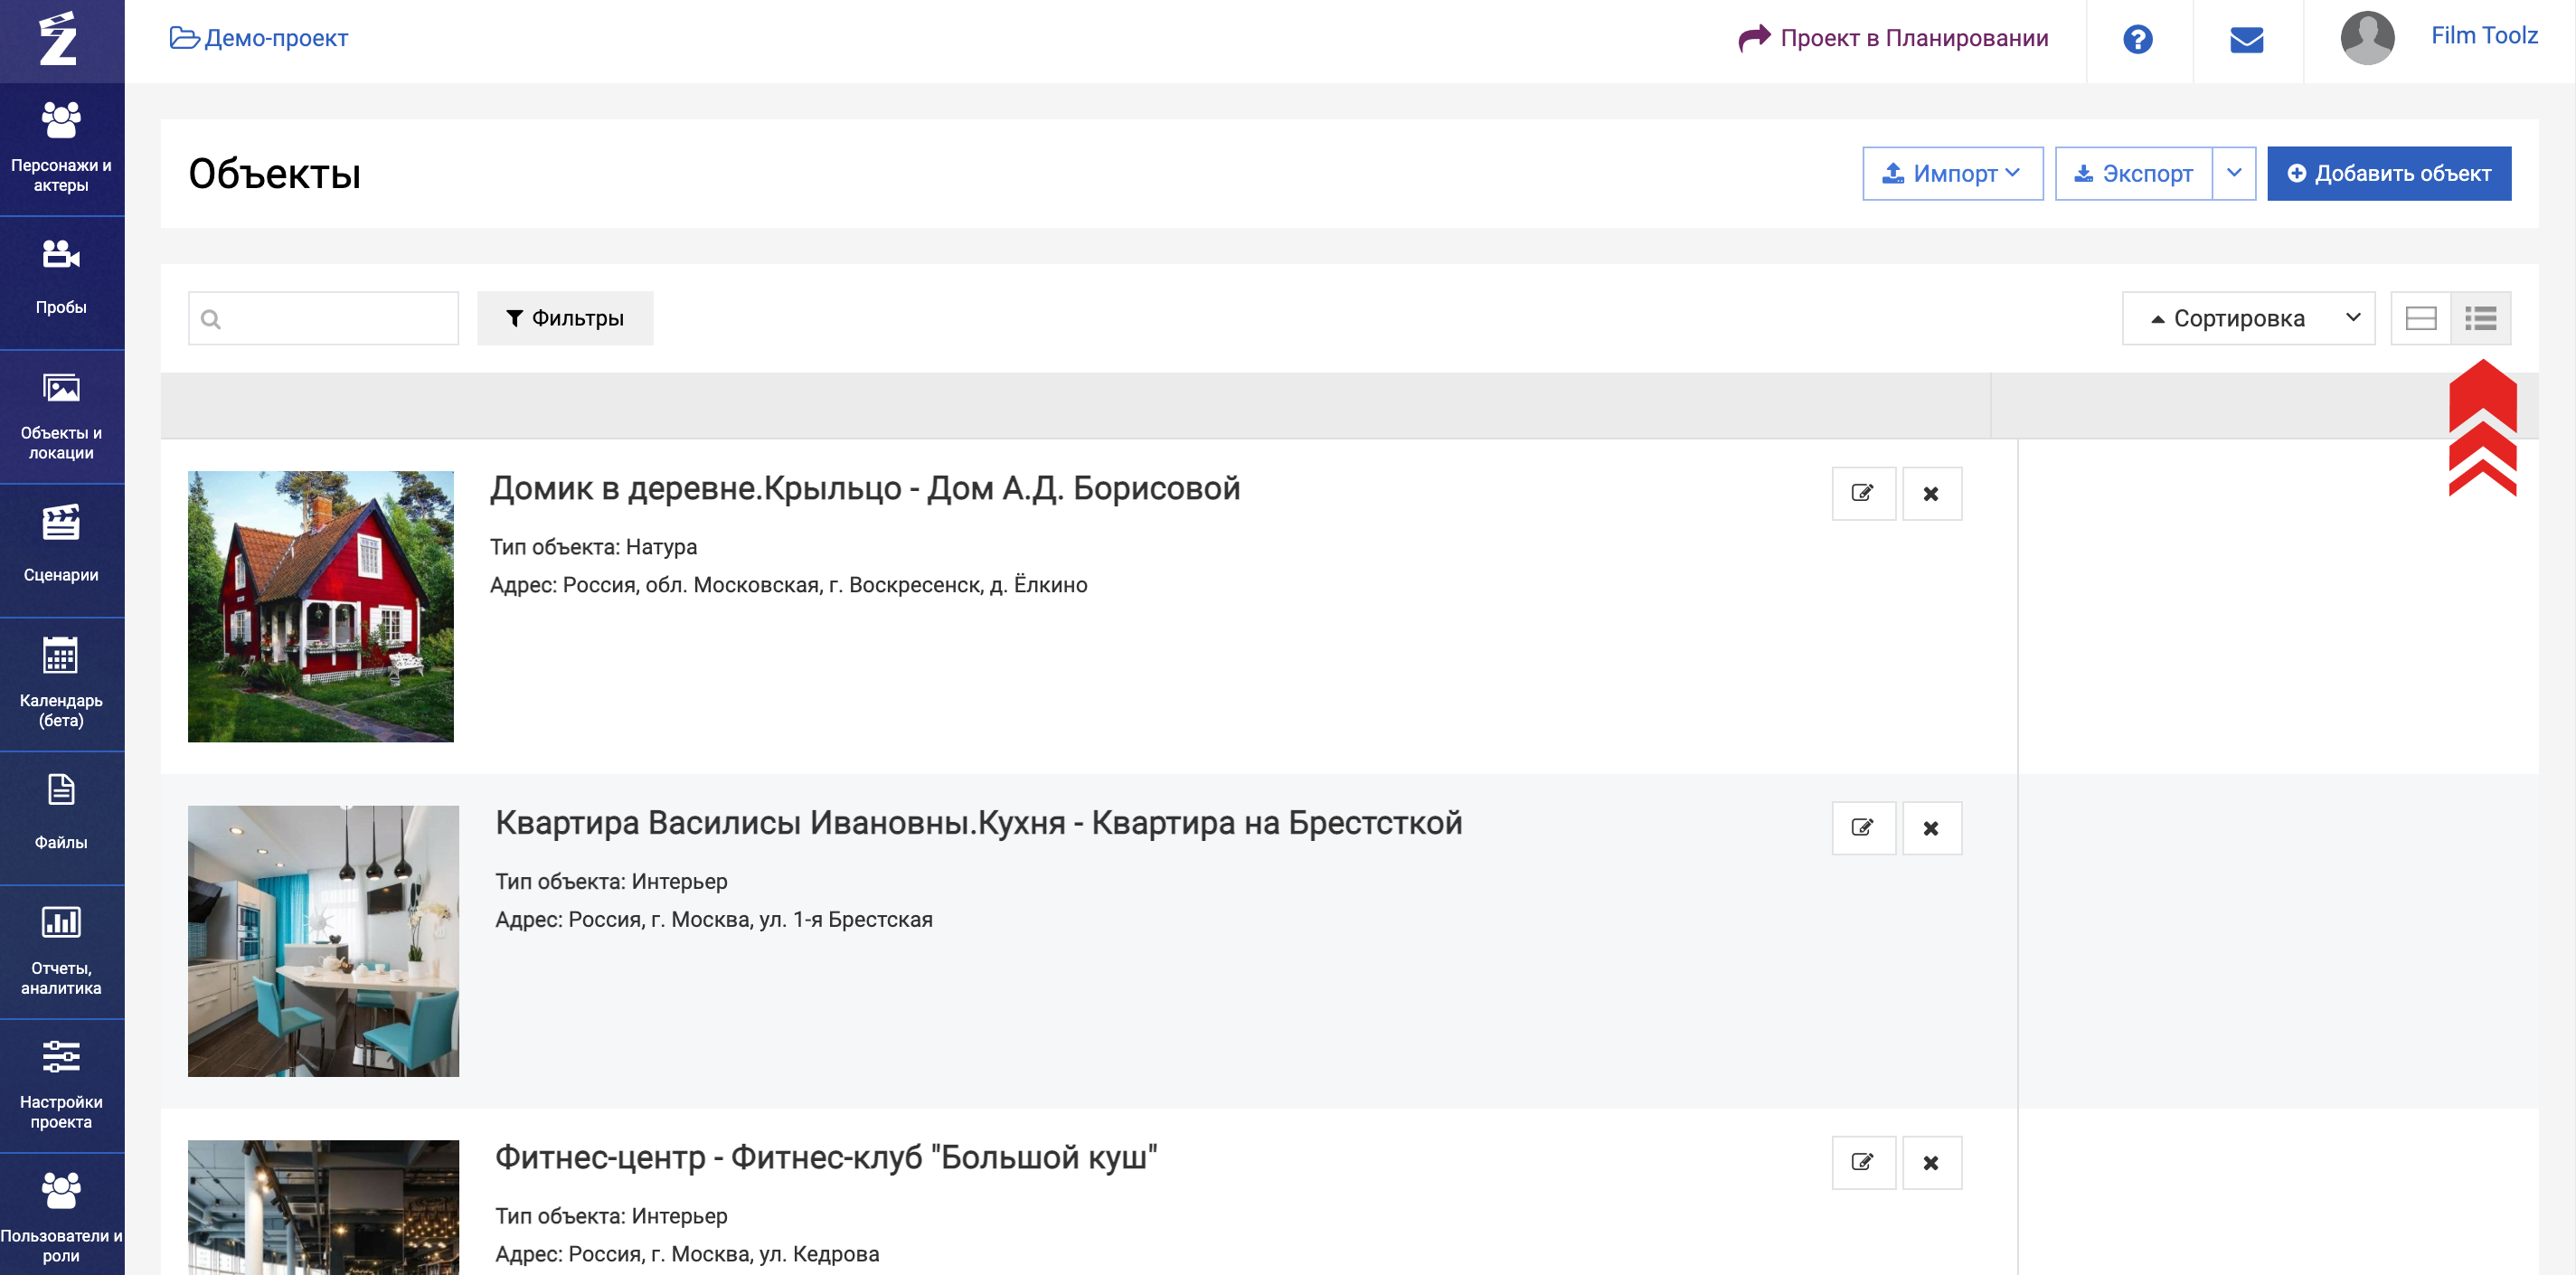Open Квартира Василисы Ивановны.Кухня title
Viewport: 2576px width, 1275px height.
pyautogui.click(x=978, y=823)
